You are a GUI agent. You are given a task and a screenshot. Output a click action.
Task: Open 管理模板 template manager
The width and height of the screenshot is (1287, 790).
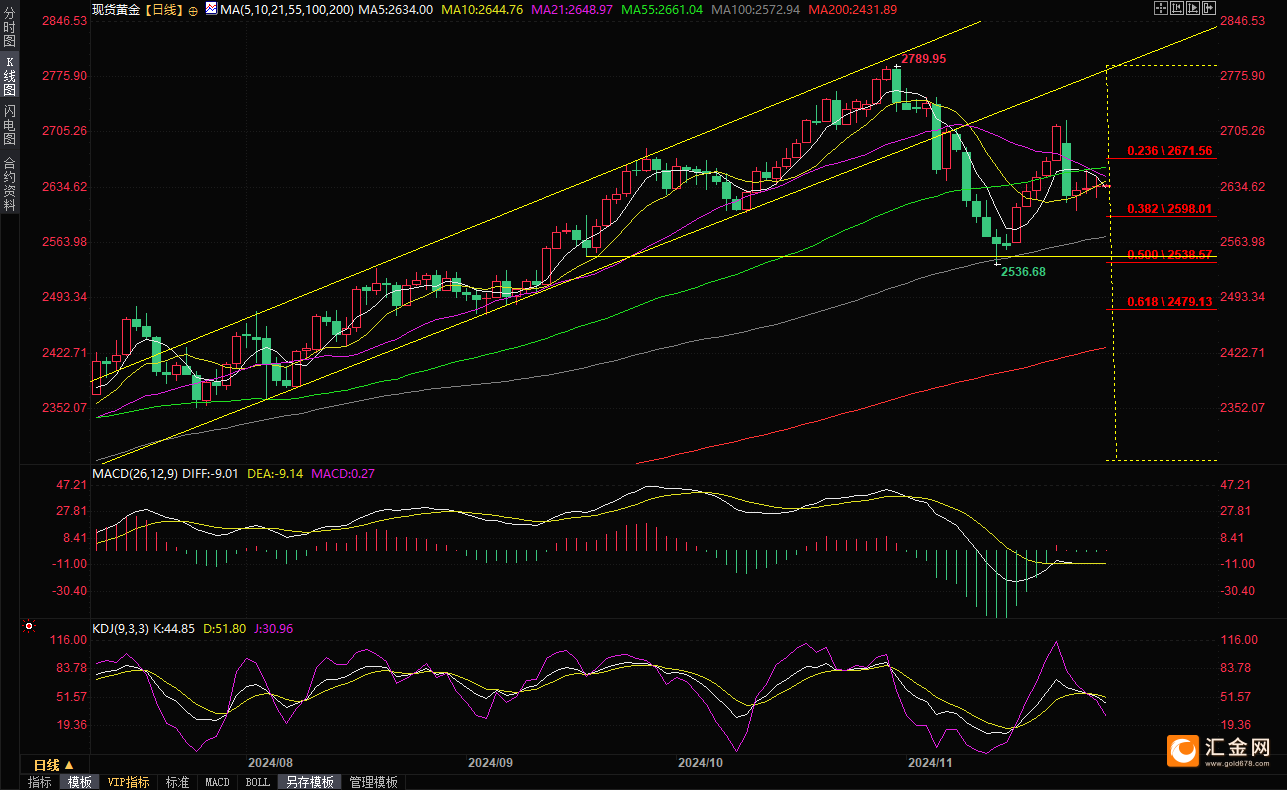(x=373, y=782)
